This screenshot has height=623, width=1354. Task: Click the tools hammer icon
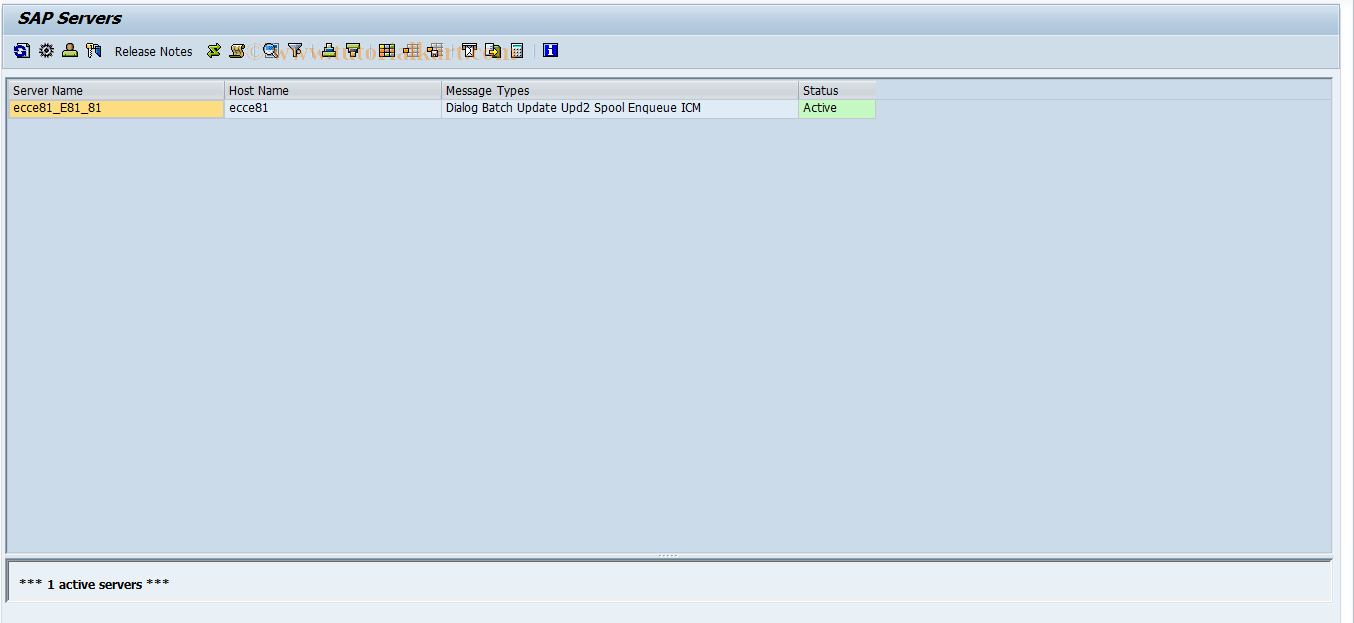(94, 50)
